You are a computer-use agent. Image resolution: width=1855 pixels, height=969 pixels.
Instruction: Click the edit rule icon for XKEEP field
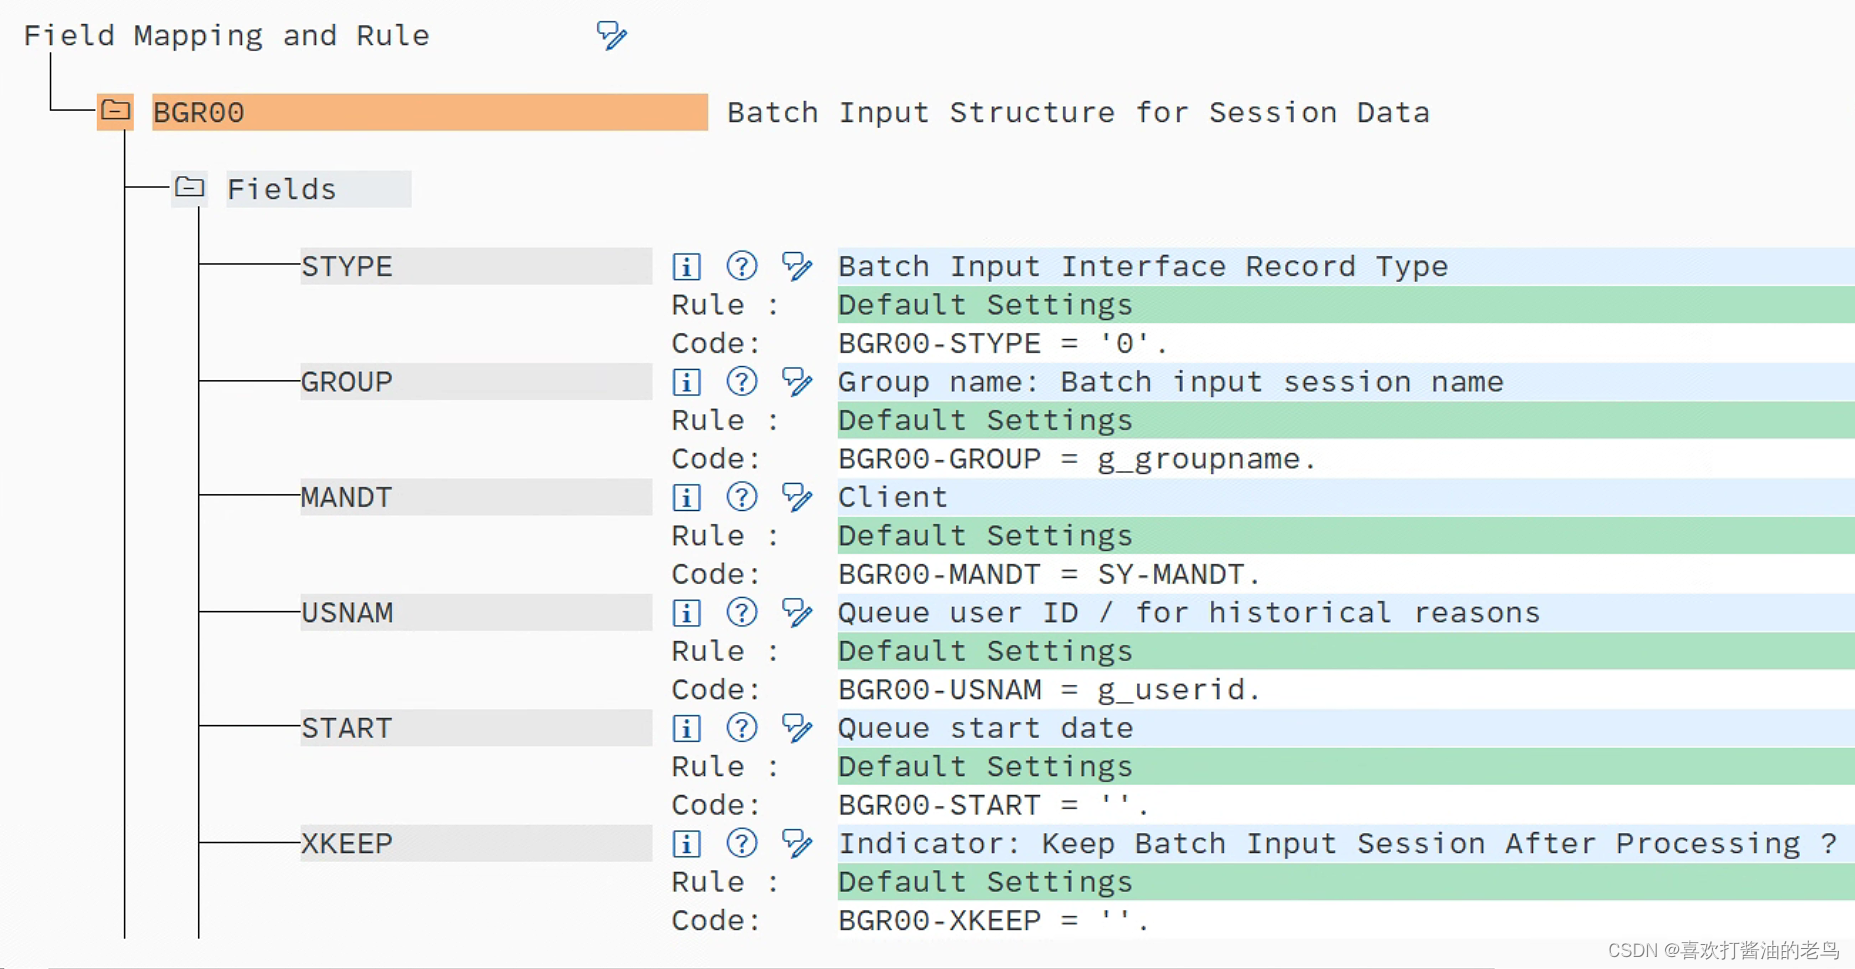click(x=797, y=843)
